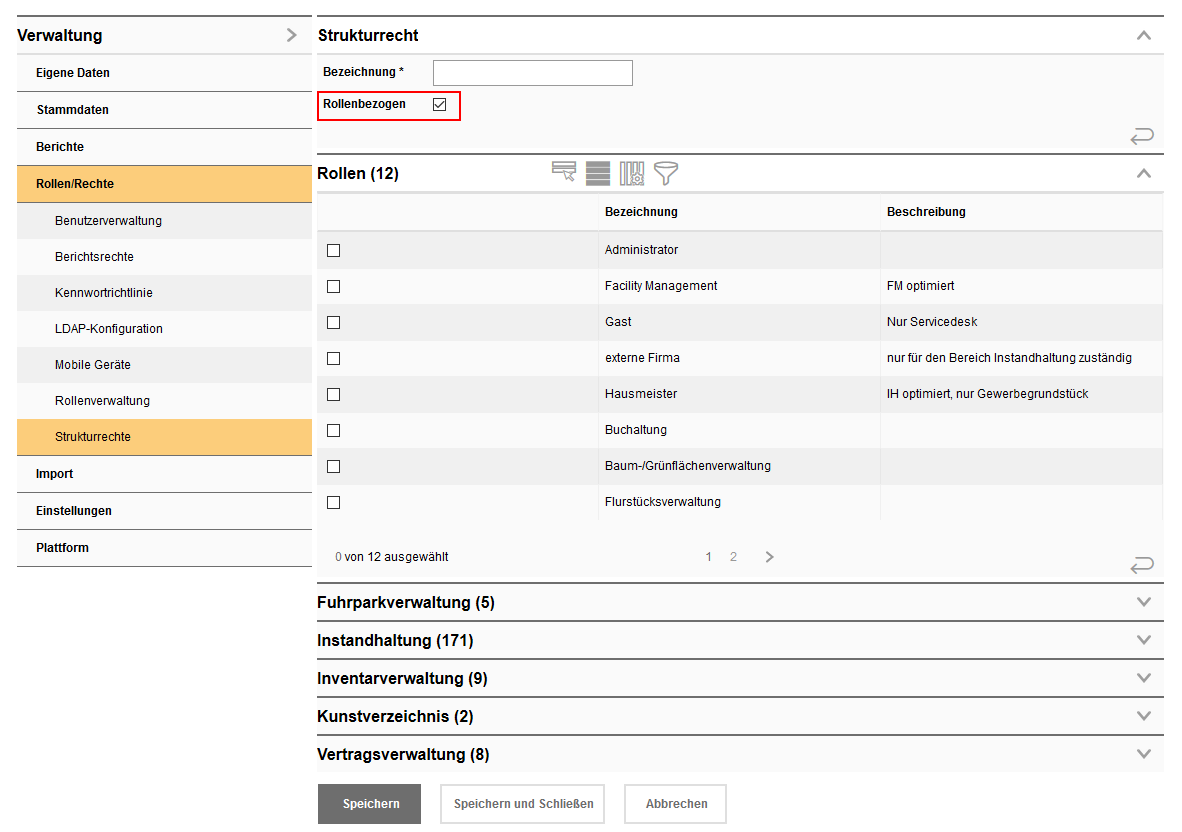Expand the Instandhaltung (171) section
This screenshot has width=1182, height=832.
coord(1144,640)
